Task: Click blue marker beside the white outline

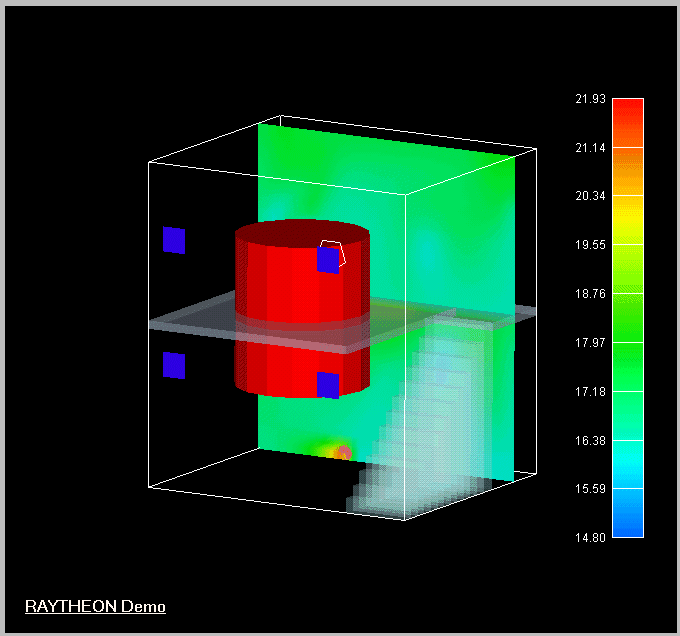Action: 327,260
